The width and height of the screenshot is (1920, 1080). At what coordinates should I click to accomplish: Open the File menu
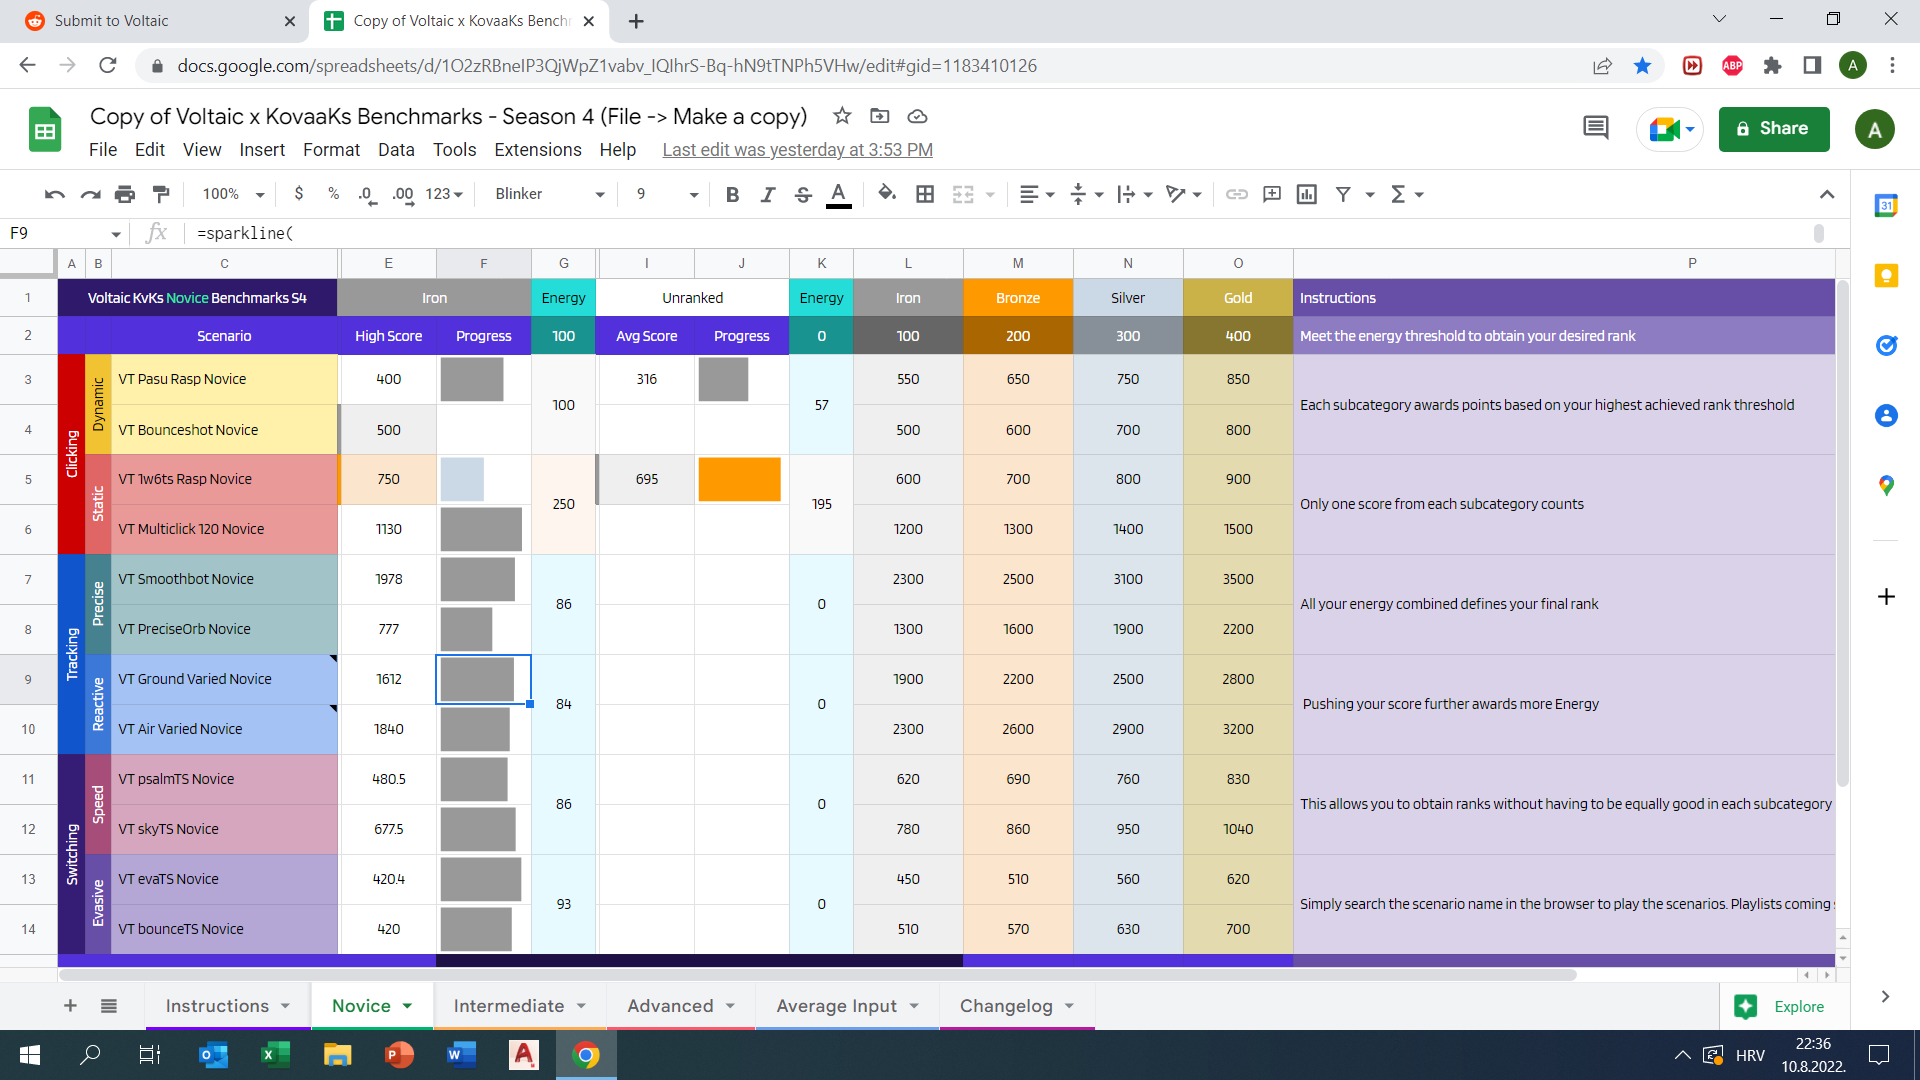tap(103, 149)
